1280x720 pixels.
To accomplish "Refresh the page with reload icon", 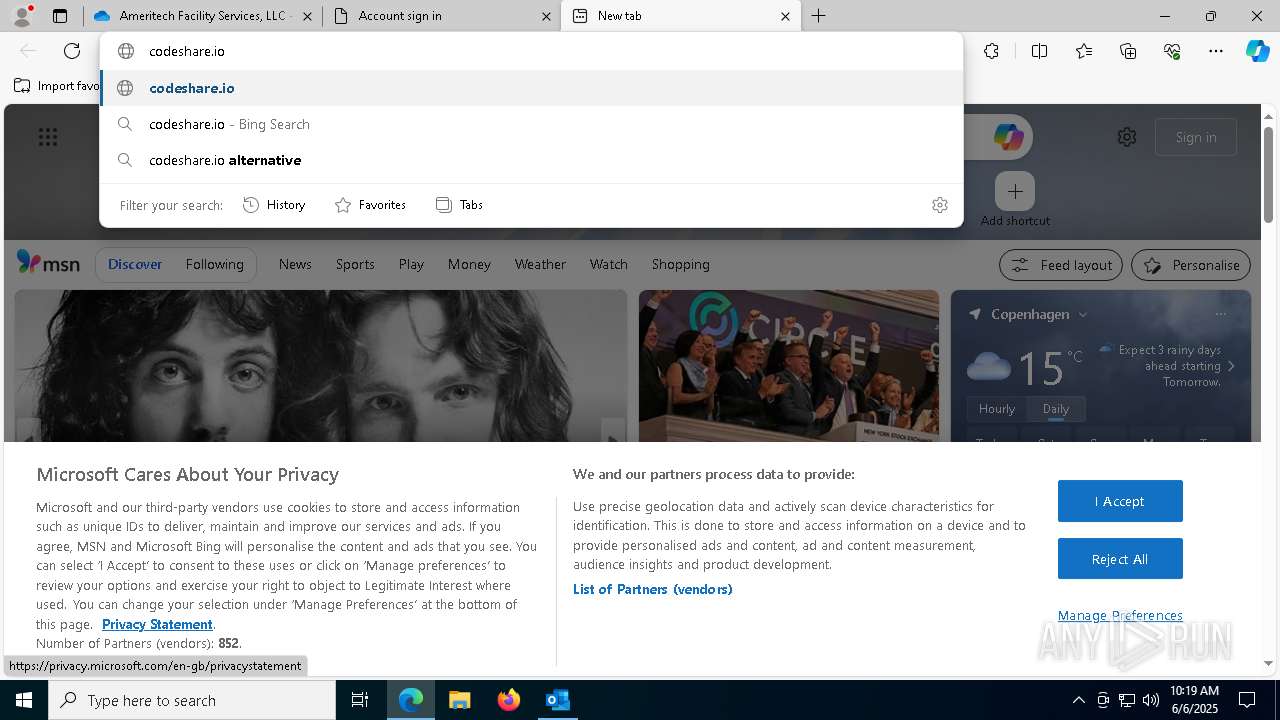I will coord(72,51).
